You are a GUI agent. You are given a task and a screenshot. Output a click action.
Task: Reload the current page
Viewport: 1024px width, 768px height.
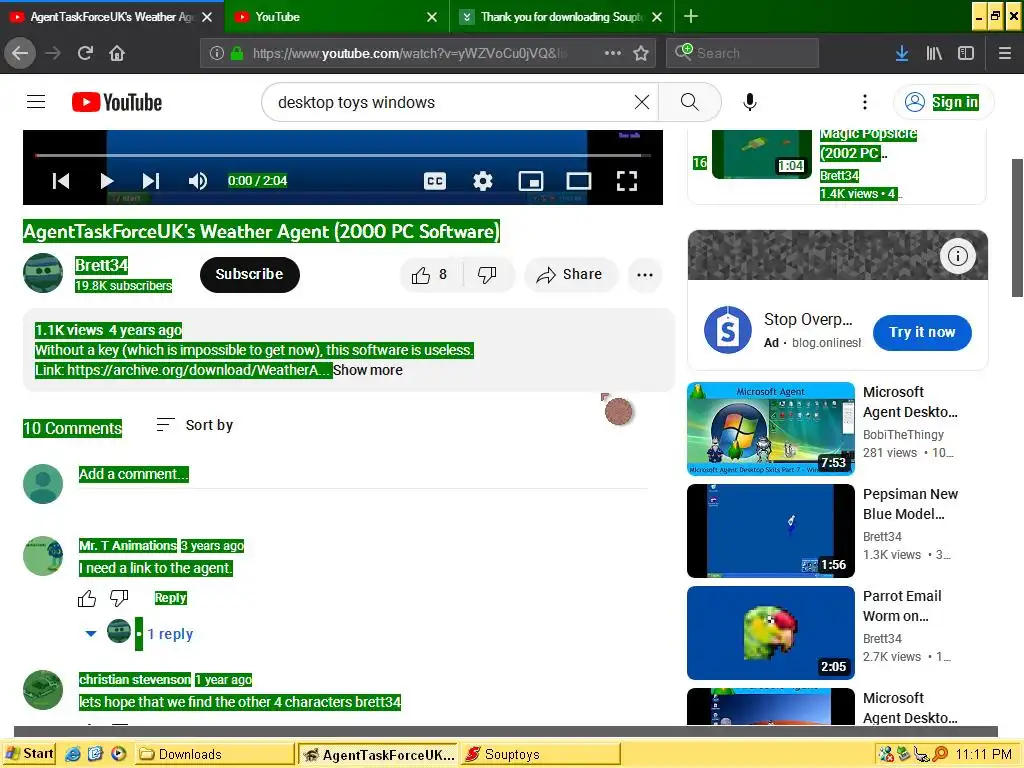[85, 53]
